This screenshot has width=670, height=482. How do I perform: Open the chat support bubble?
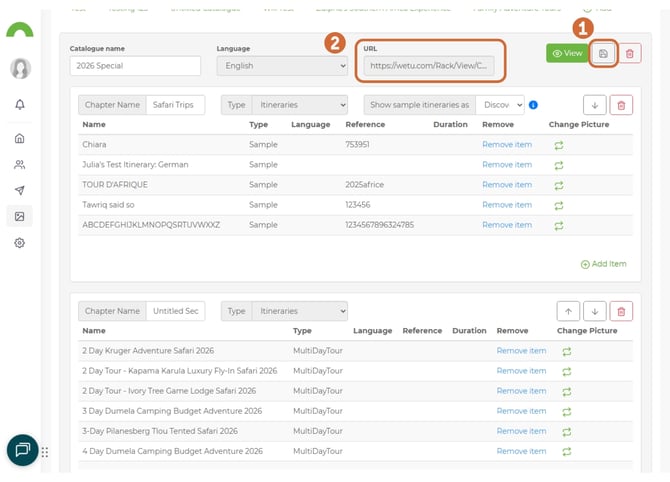click(x=23, y=450)
